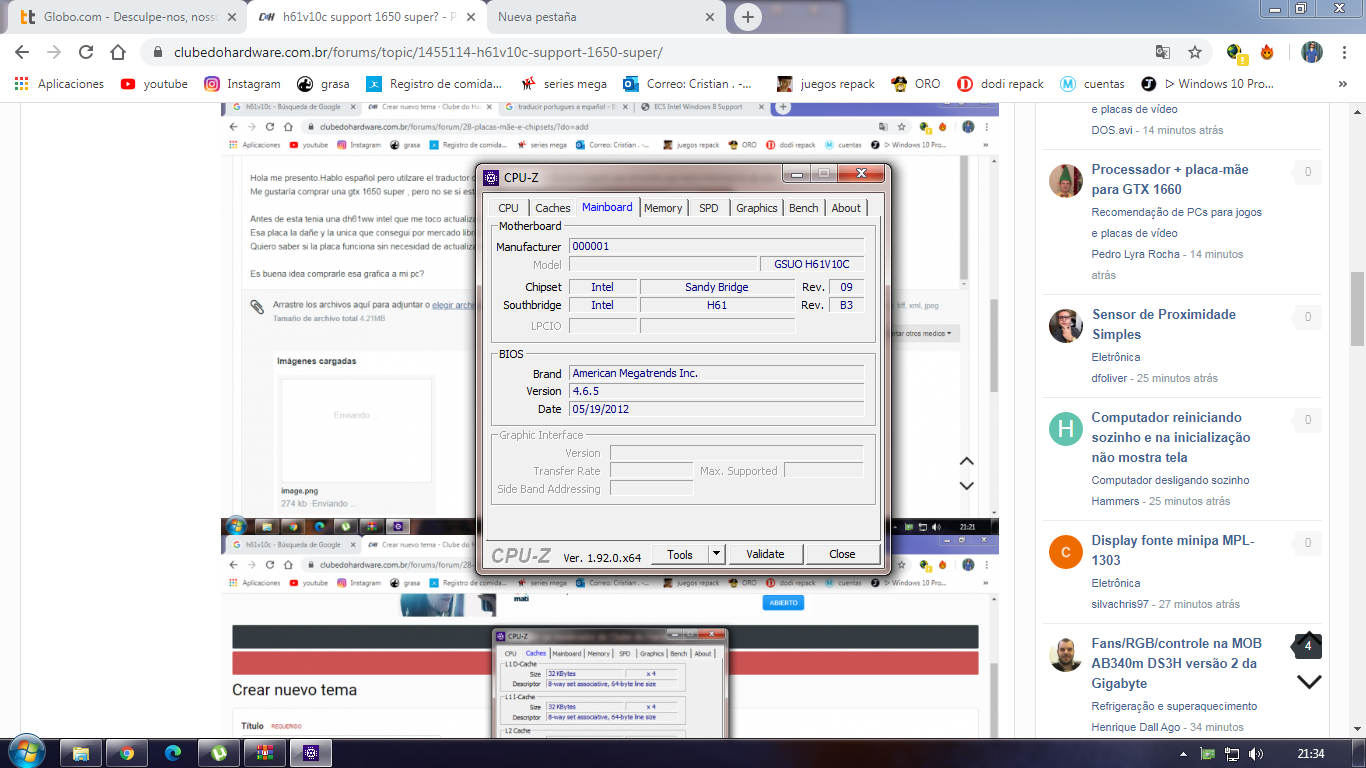The height and width of the screenshot is (768, 1366).
Task: Open uTorrent from the taskbar
Action: 219,752
